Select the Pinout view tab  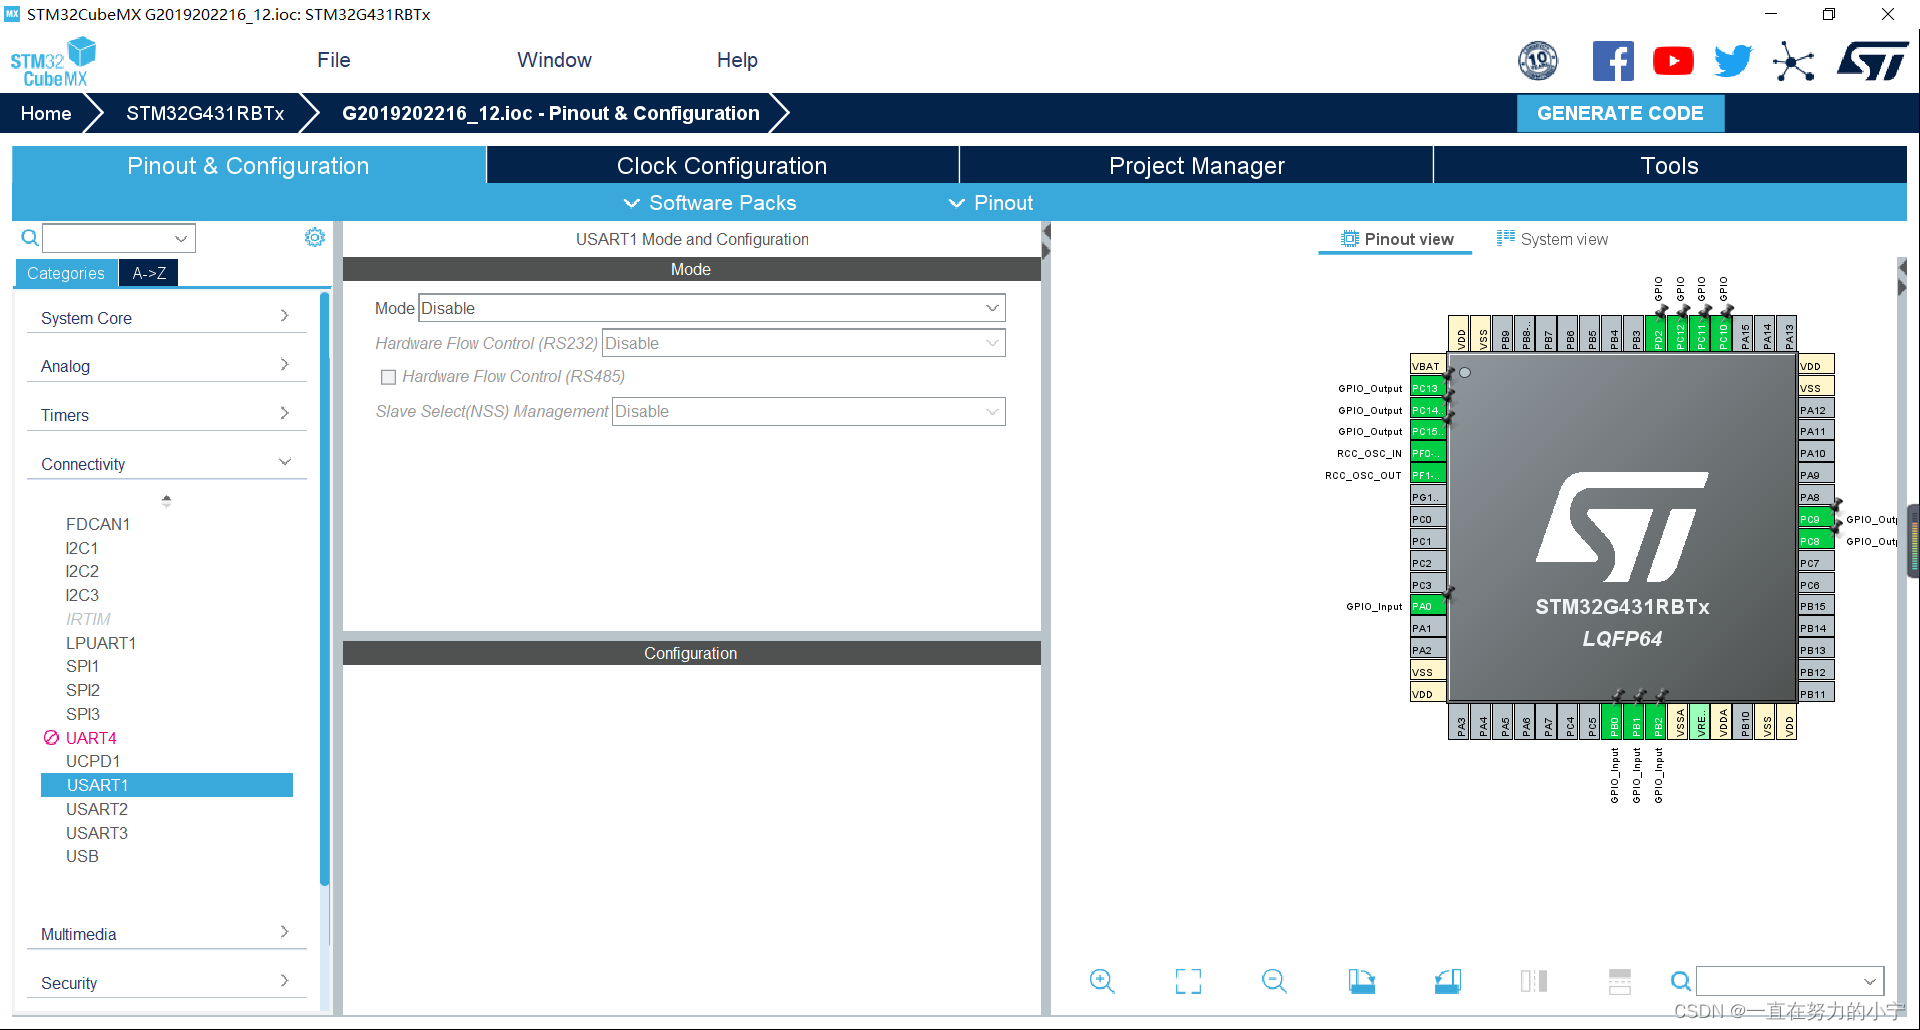coord(1396,239)
